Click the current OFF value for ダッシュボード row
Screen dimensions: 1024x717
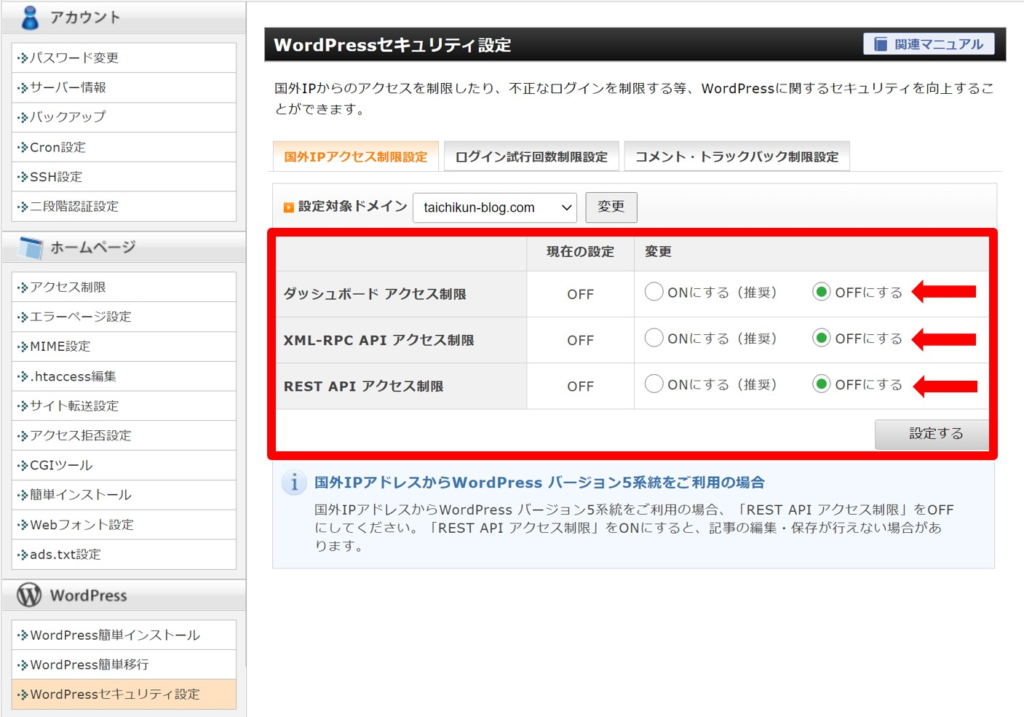click(x=581, y=295)
